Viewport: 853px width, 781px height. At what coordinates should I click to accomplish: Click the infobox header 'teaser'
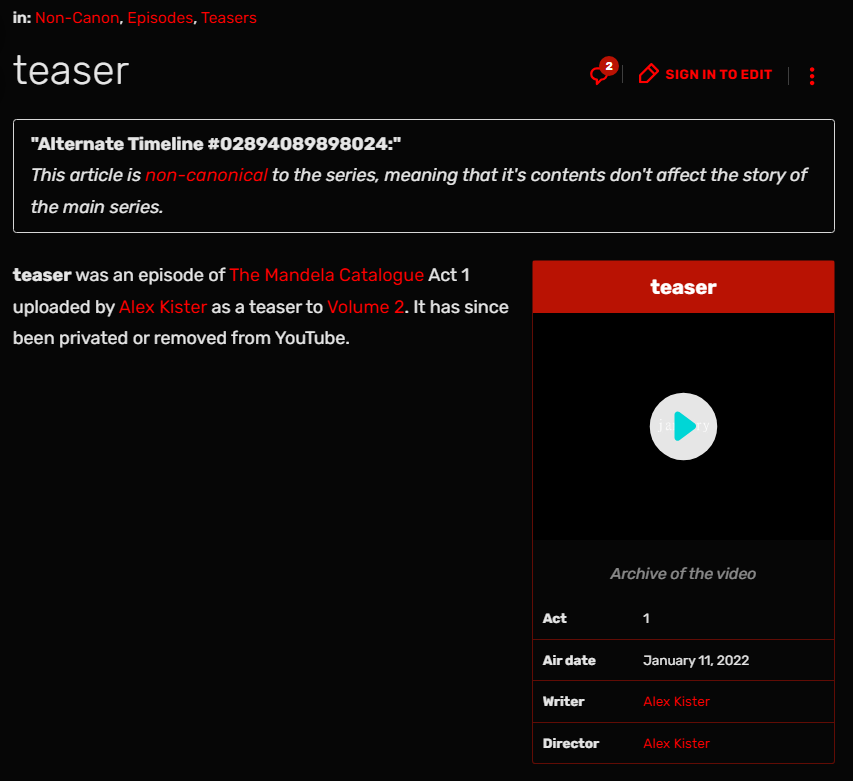point(683,287)
